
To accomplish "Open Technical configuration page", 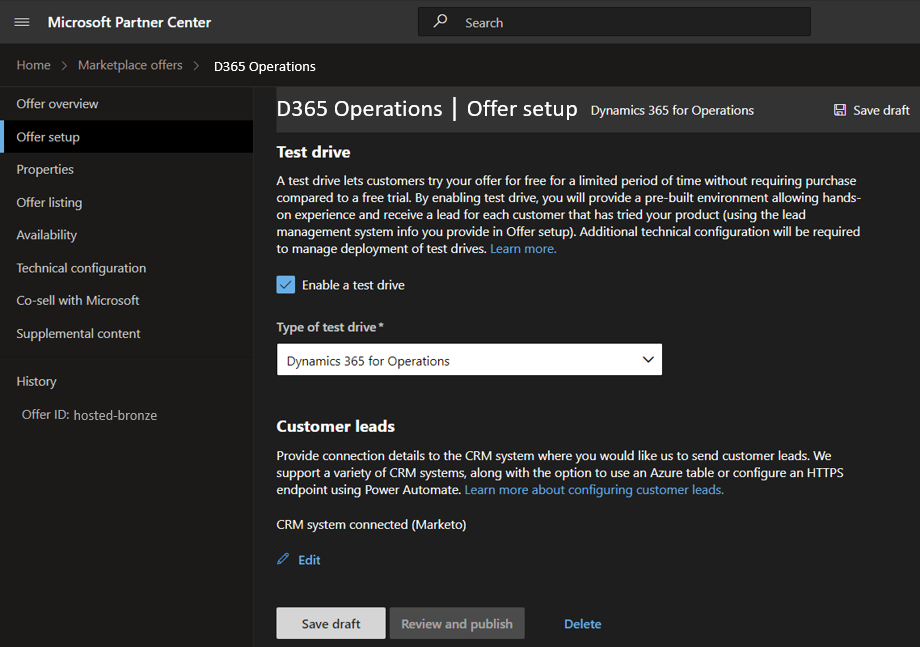I will pos(81,268).
